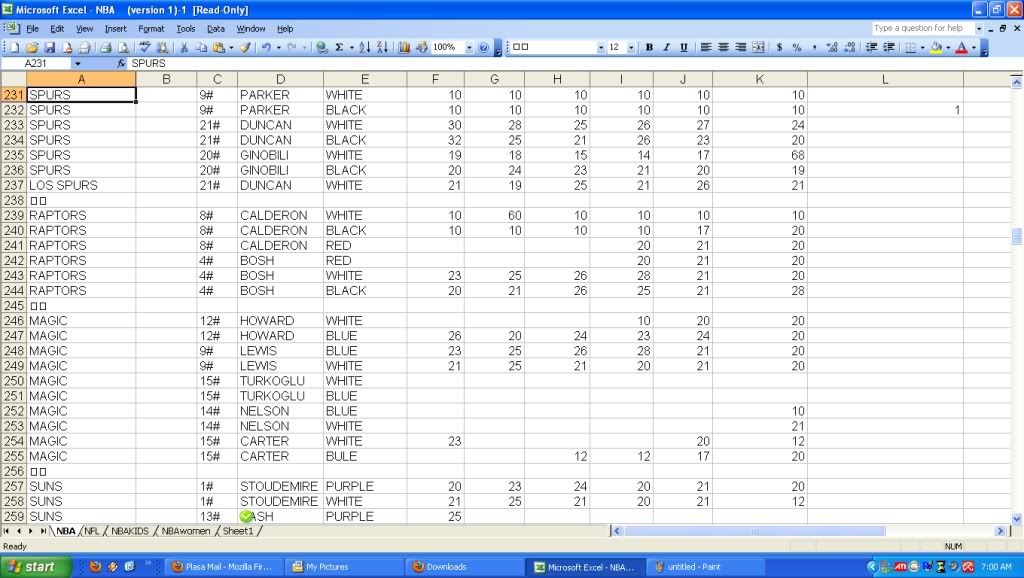The width and height of the screenshot is (1024, 578).
Task: Select cell with STOUDEMIRE in row 257
Action: tap(280, 487)
